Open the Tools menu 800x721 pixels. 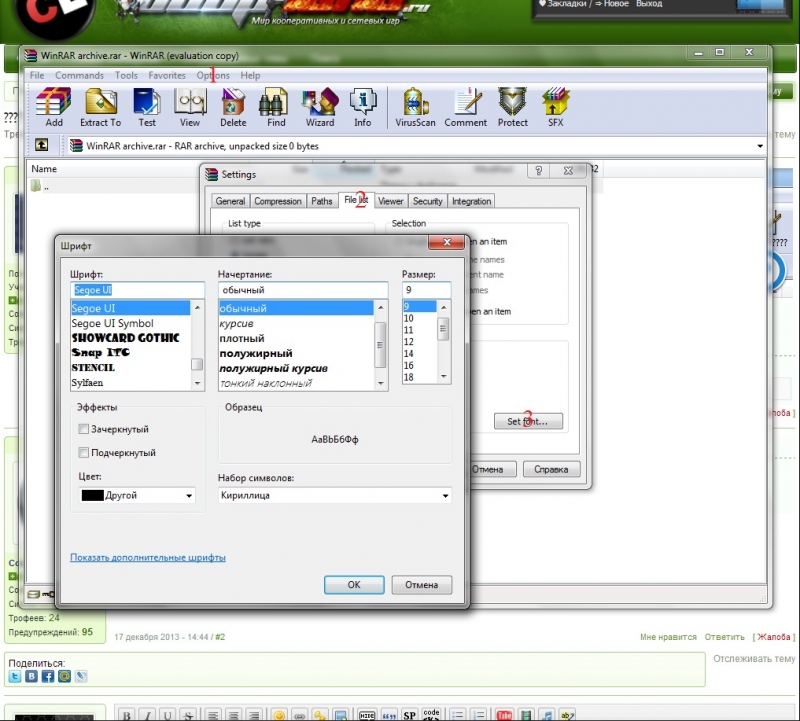click(126, 75)
